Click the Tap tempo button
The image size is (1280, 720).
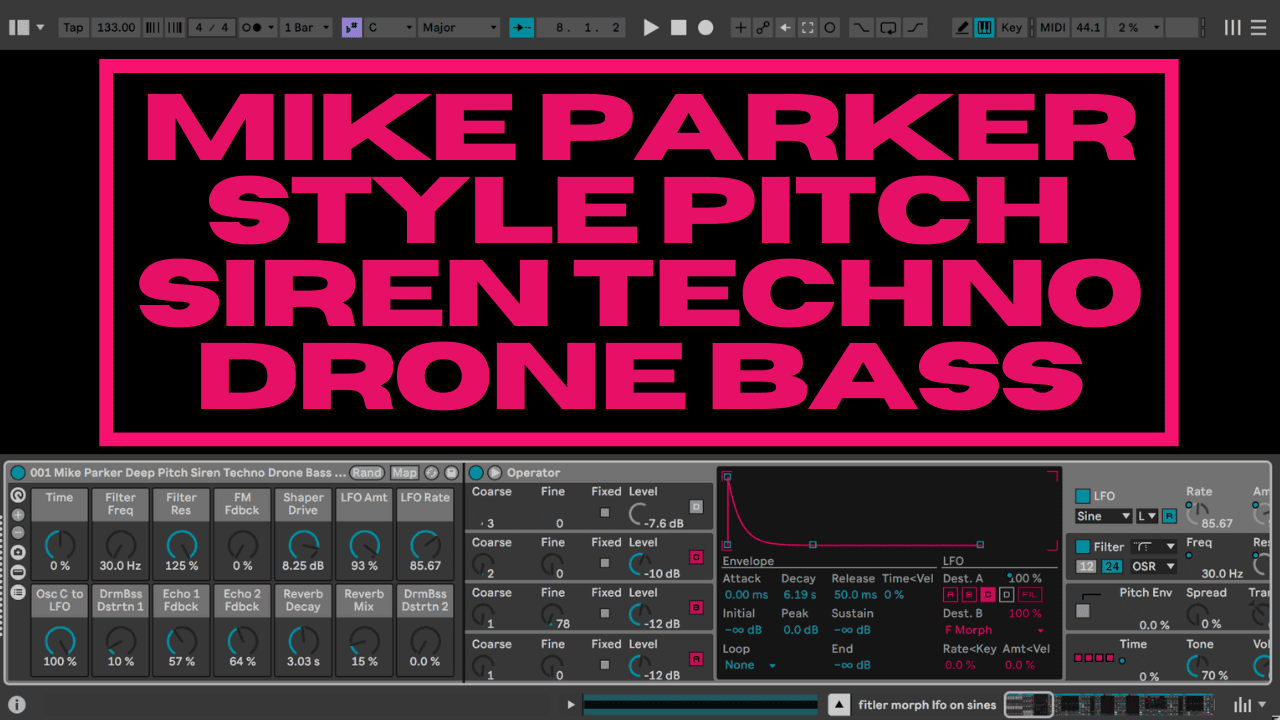coord(73,28)
